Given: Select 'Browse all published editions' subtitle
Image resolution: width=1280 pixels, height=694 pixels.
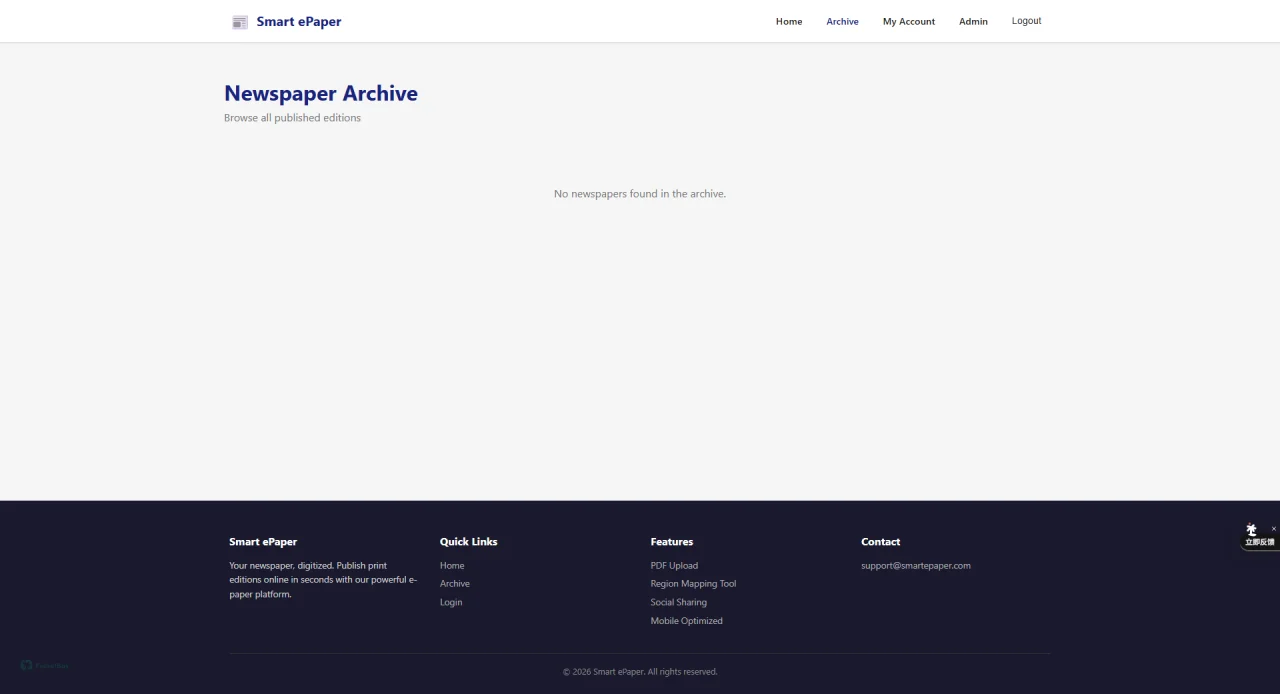Looking at the screenshot, I should [x=292, y=118].
